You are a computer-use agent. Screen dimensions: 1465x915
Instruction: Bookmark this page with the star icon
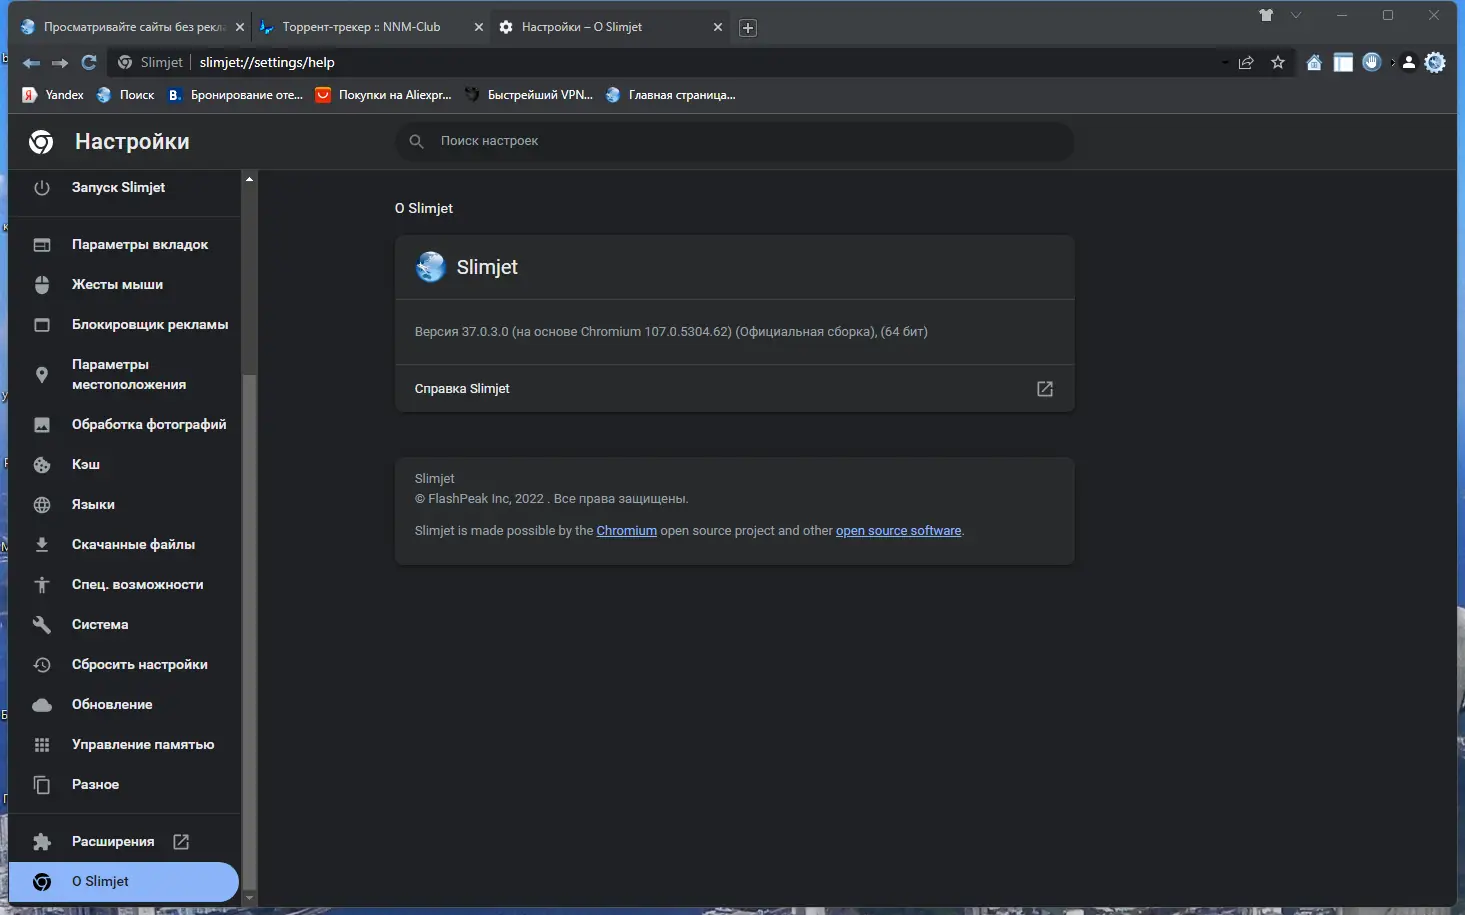[1278, 63]
